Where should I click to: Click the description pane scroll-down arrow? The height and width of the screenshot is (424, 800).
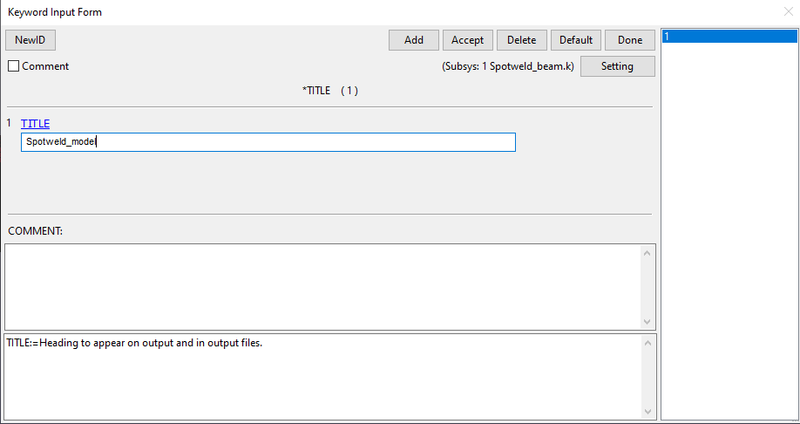tap(647, 411)
